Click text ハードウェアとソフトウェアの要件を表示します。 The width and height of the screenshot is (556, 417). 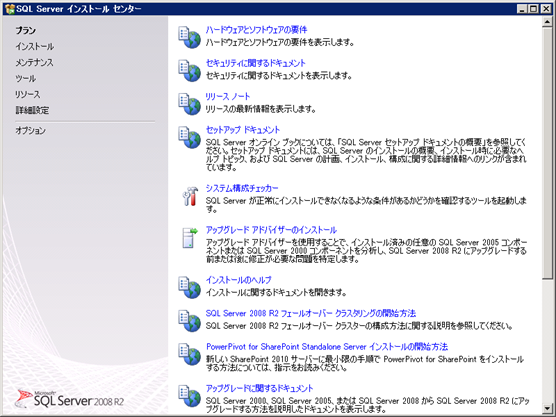click(280, 43)
